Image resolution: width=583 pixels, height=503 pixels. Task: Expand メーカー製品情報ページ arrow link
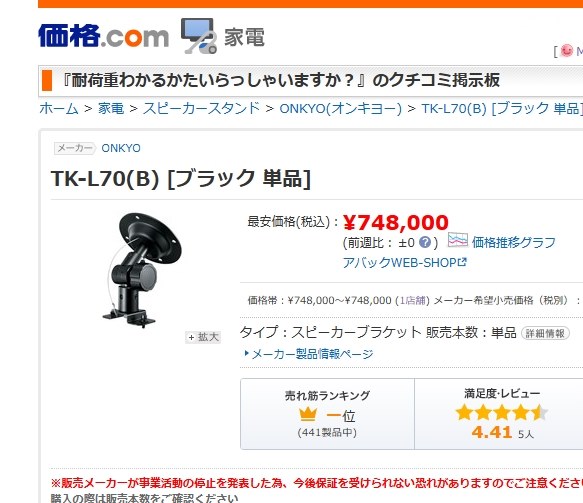pyautogui.click(x=309, y=354)
